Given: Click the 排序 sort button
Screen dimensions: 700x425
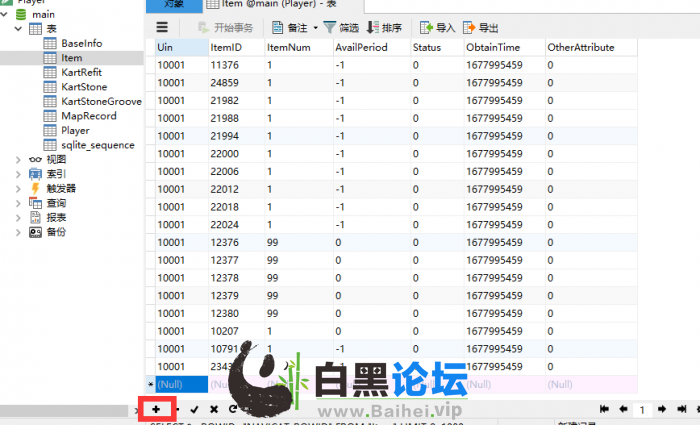Looking at the screenshot, I should tap(385, 28).
